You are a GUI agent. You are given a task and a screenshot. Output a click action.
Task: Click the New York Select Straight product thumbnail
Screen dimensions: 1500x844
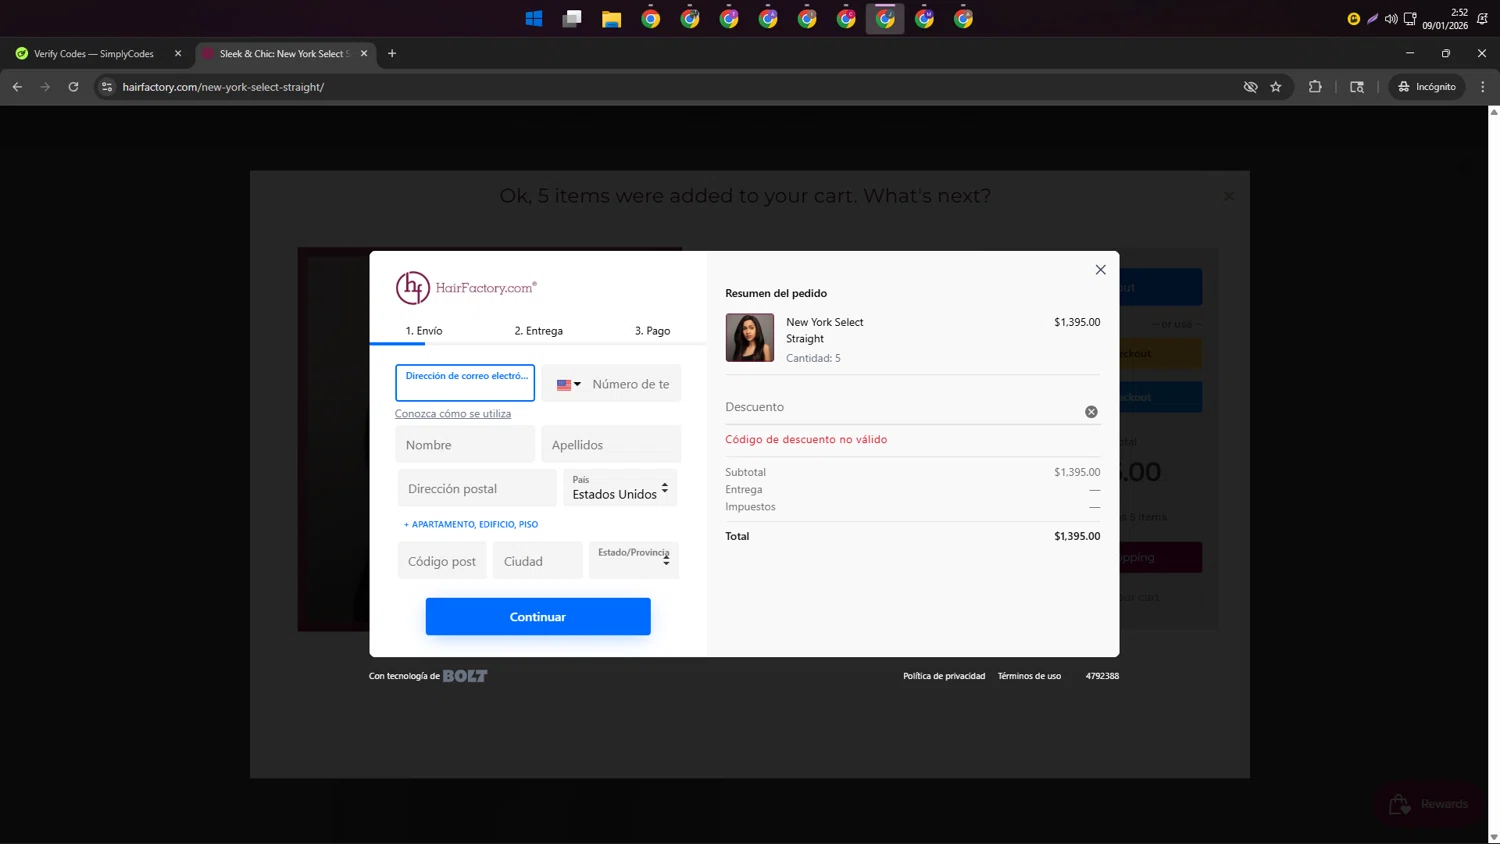pyautogui.click(x=749, y=338)
